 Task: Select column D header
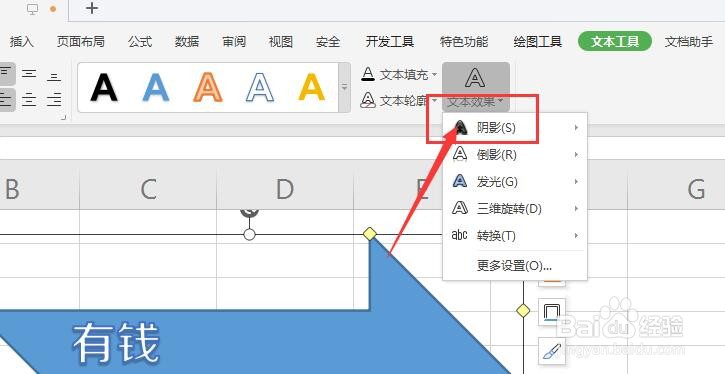click(x=285, y=190)
